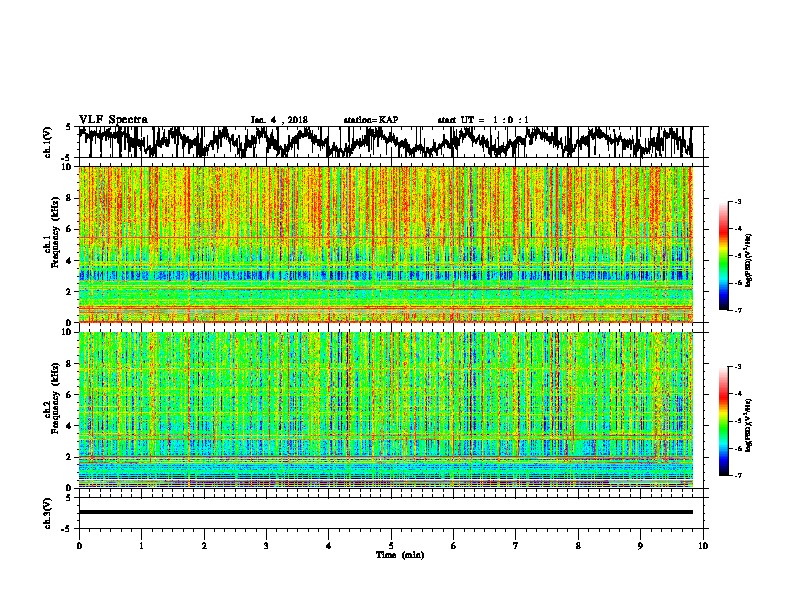This screenshot has height=612, width=792.
Task: Click the ch.1 spectrogram color scale bar
Action: (x=723, y=256)
